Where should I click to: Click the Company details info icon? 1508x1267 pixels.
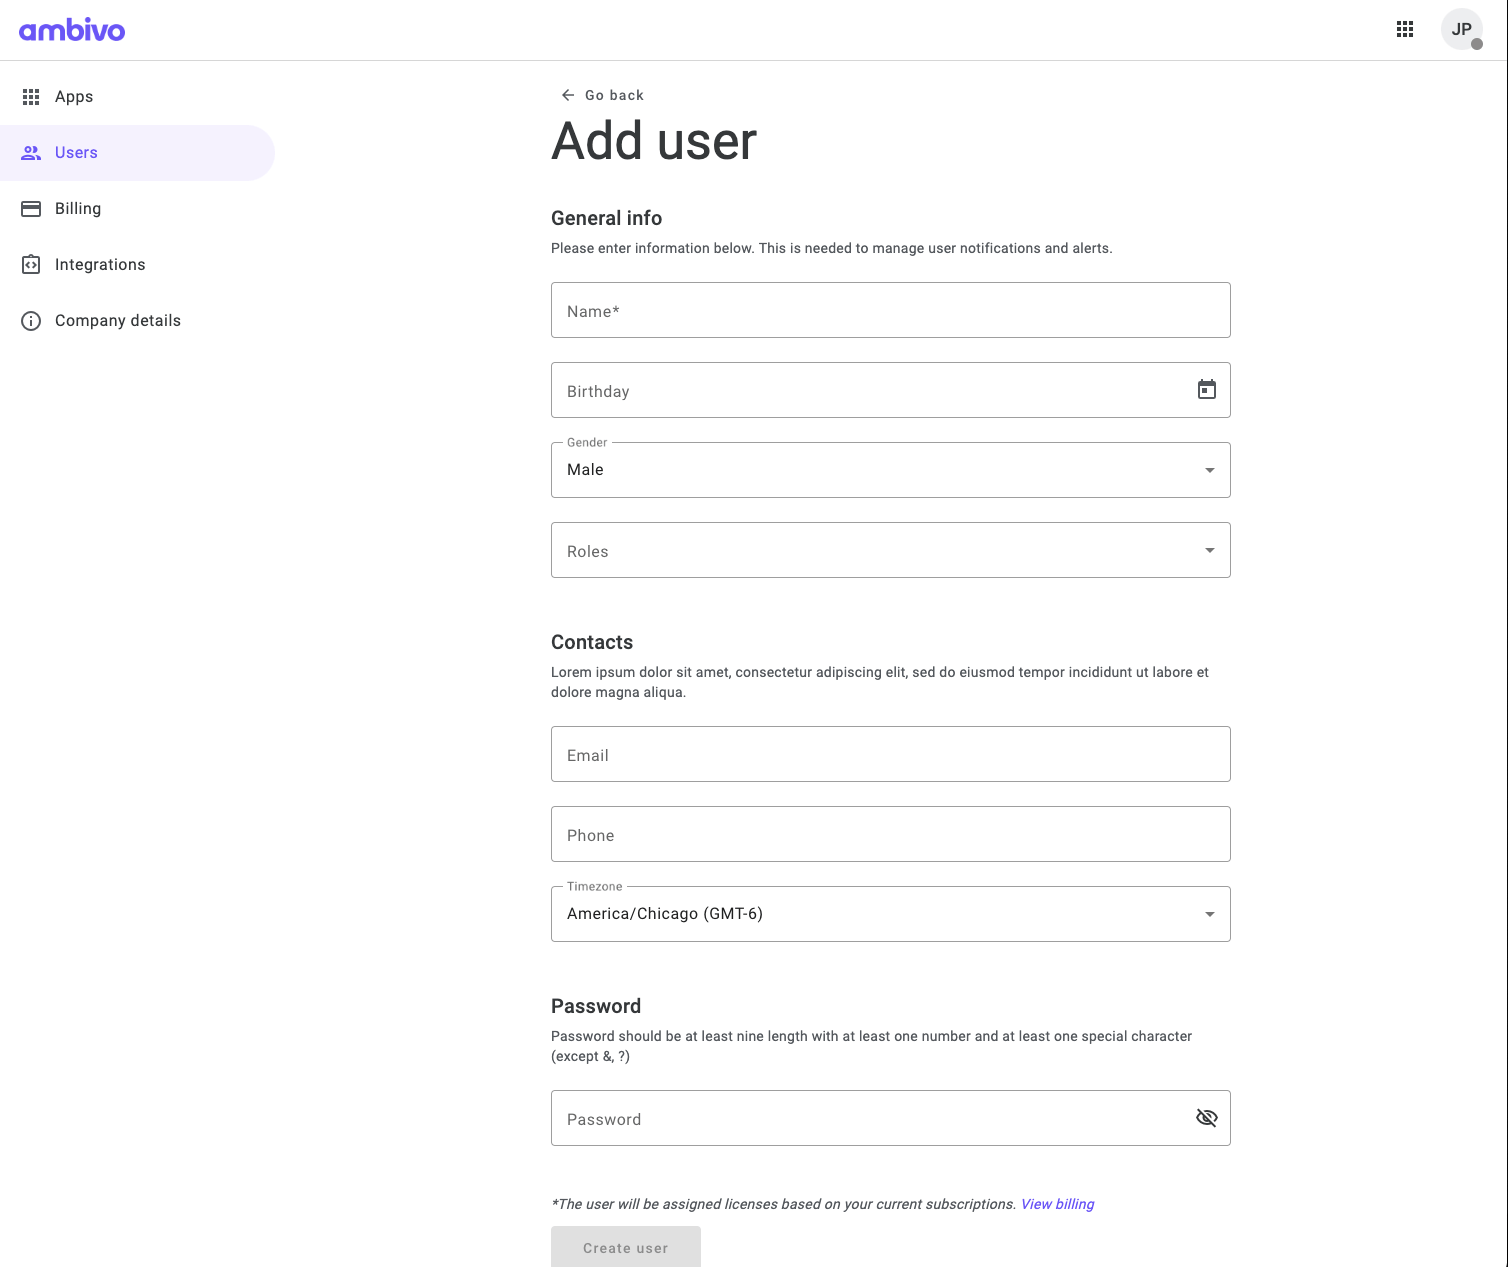(x=30, y=320)
